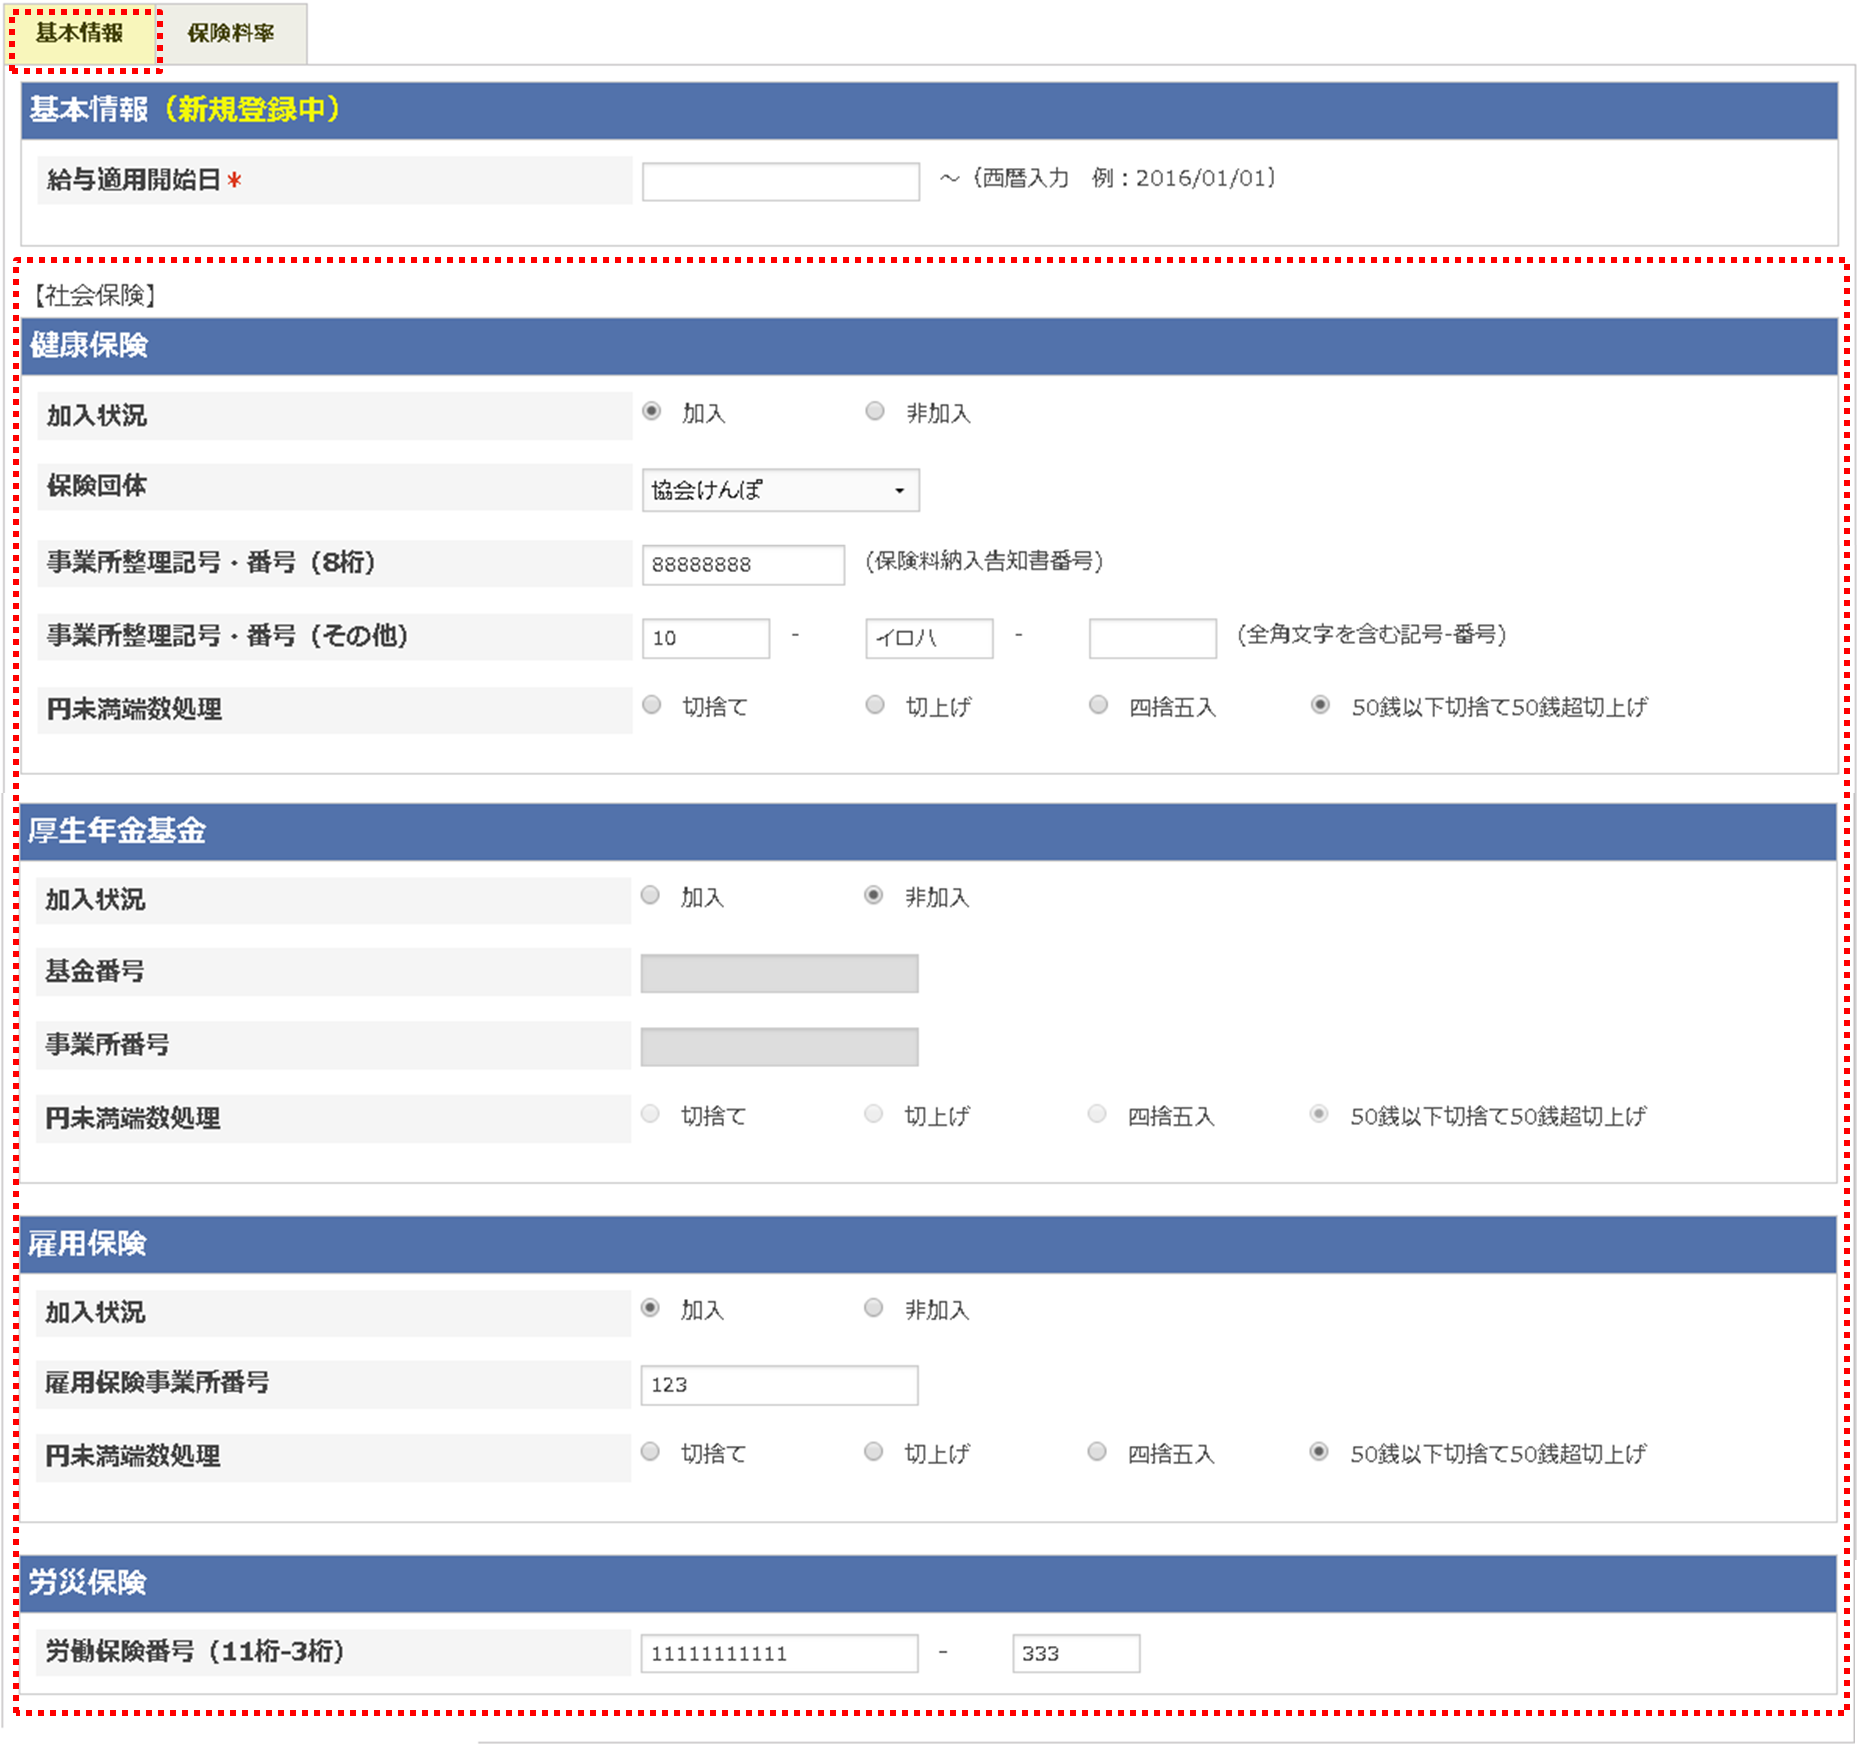Choose 切捨て rounding under 健康保険
The image size is (1861, 1745).
coord(652,705)
